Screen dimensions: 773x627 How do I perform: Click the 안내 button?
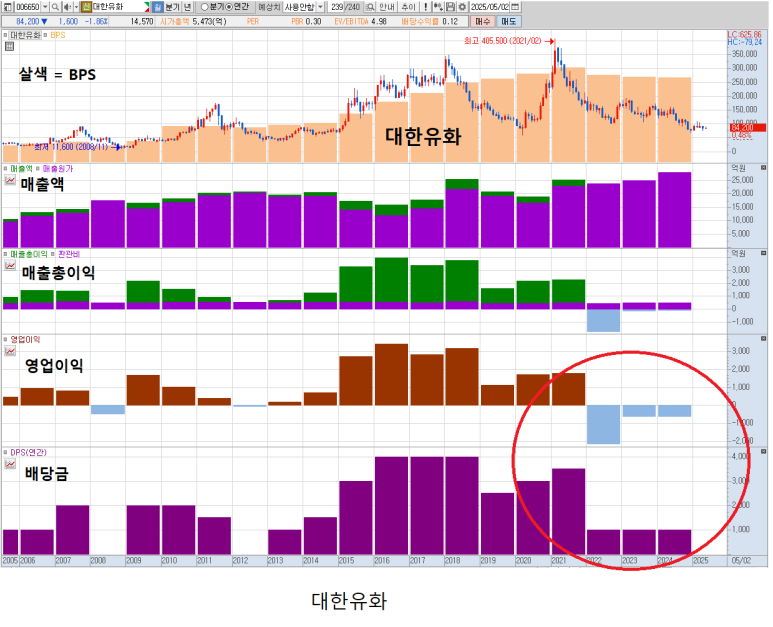tap(388, 7)
